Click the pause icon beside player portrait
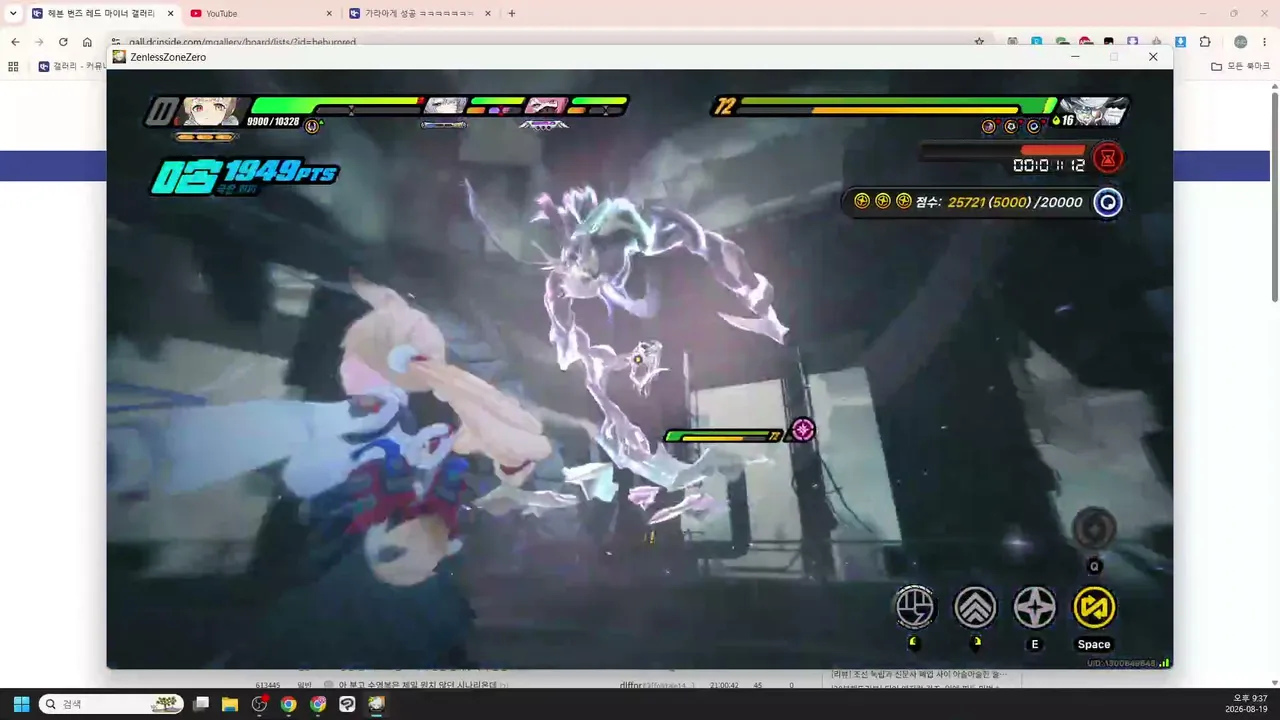 [160, 111]
